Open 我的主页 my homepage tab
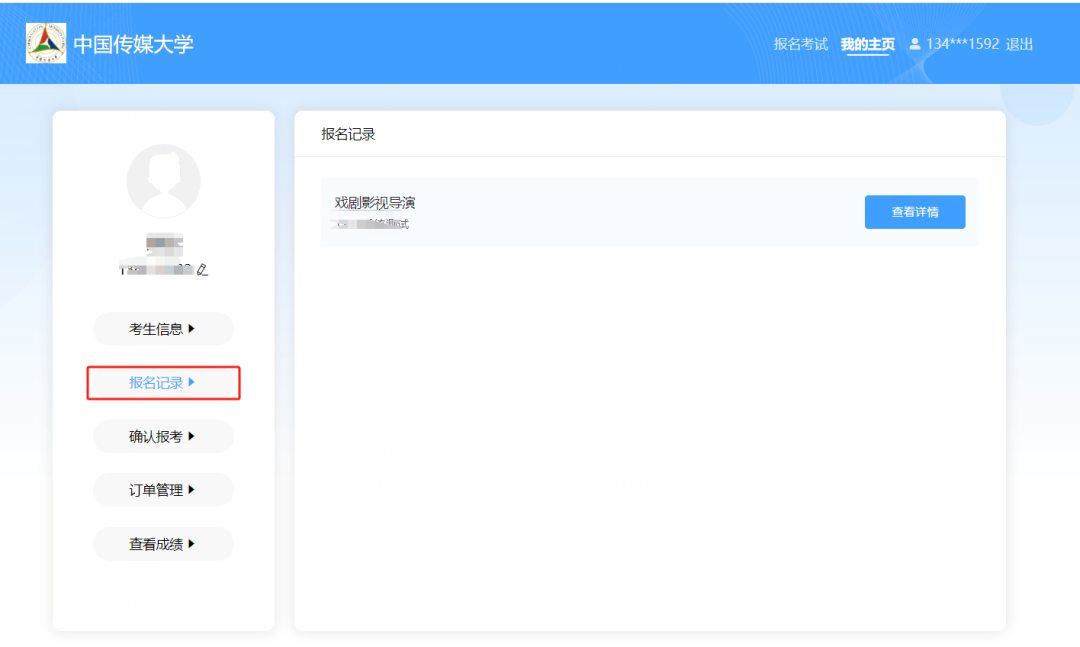The height and width of the screenshot is (647, 1080). coord(869,44)
